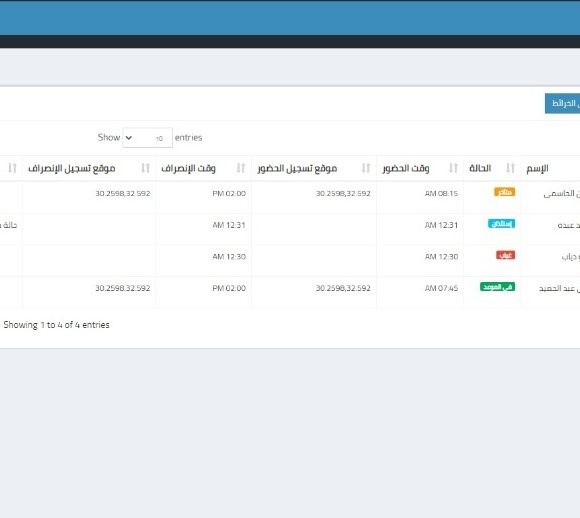Image resolution: width=580 pixels, height=518 pixels.
Task: Select AM 12:30 departure time cell
Action: tap(229, 257)
